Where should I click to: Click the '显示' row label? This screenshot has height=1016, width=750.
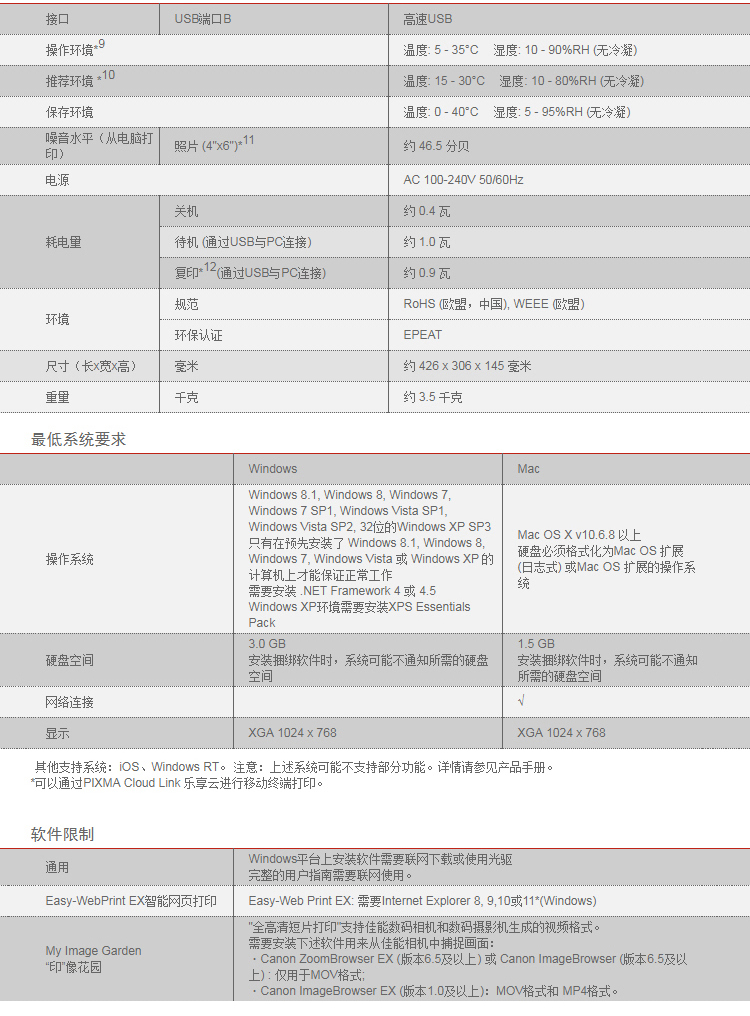click(x=57, y=734)
